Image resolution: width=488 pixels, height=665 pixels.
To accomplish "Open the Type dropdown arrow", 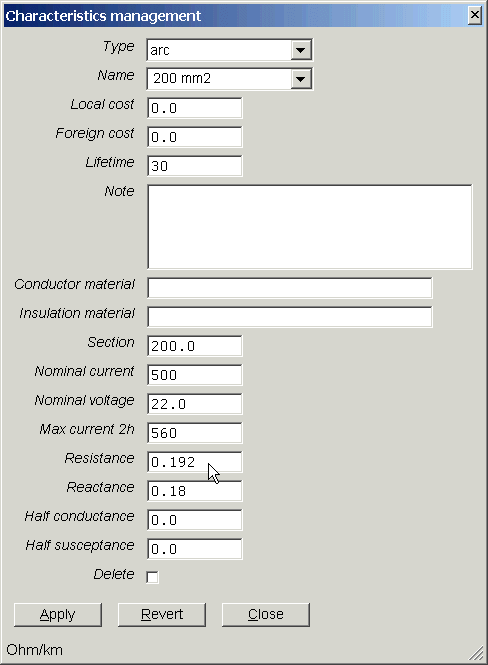I will tap(301, 50).
